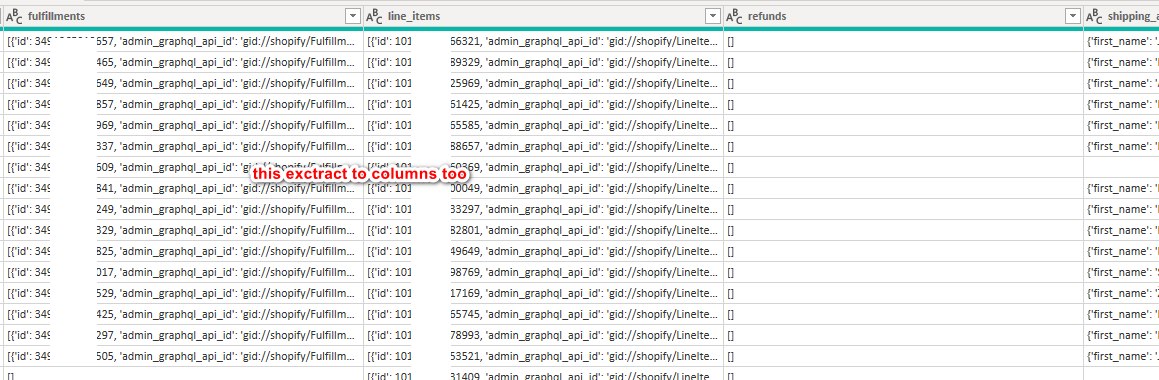The height and width of the screenshot is (380, 1159).
Task: Click the ABC type icon for line_items column
Action: [375, 16]
